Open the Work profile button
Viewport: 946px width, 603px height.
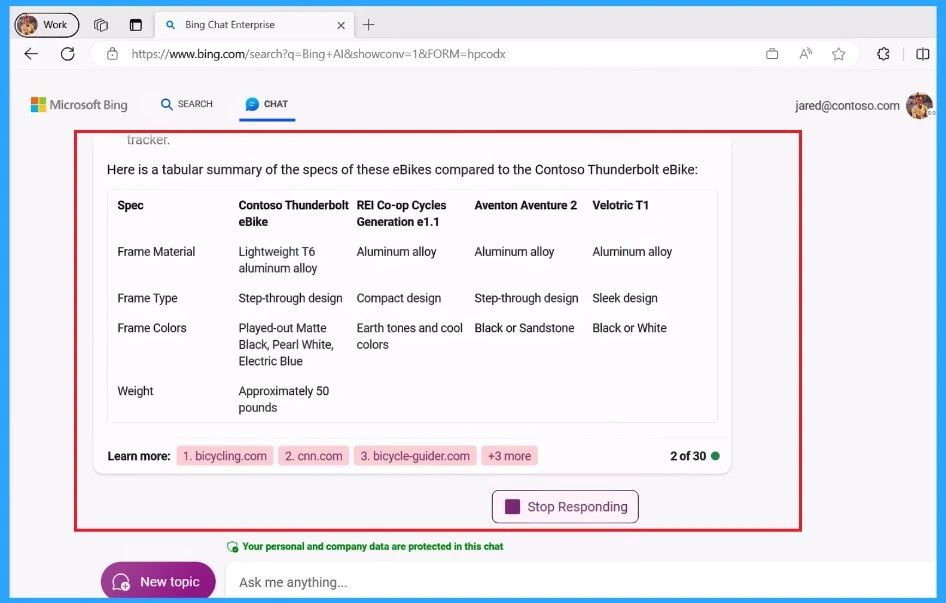[x=46, y=25]
